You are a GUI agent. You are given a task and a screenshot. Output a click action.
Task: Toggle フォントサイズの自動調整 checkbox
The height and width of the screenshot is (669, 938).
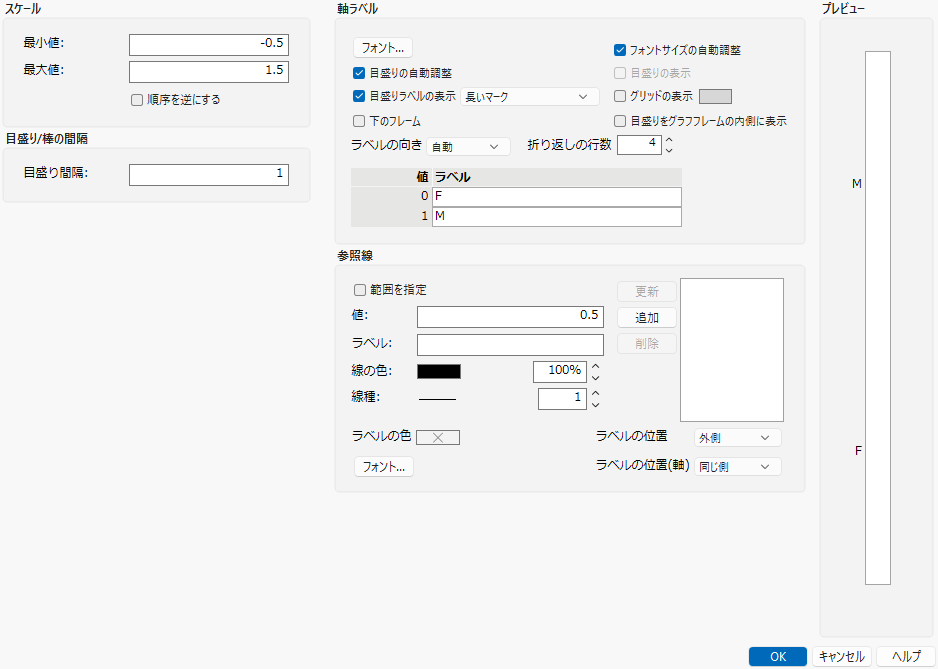click(x=620, y=50)
